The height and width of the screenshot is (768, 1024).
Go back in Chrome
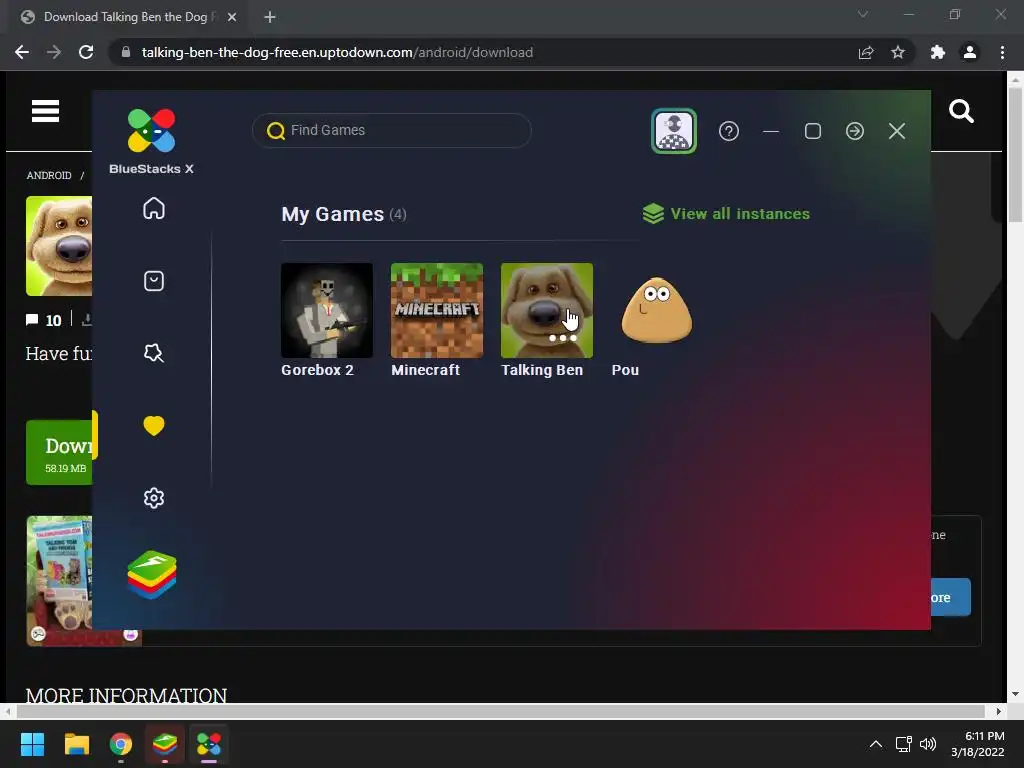tap(22, 52)
